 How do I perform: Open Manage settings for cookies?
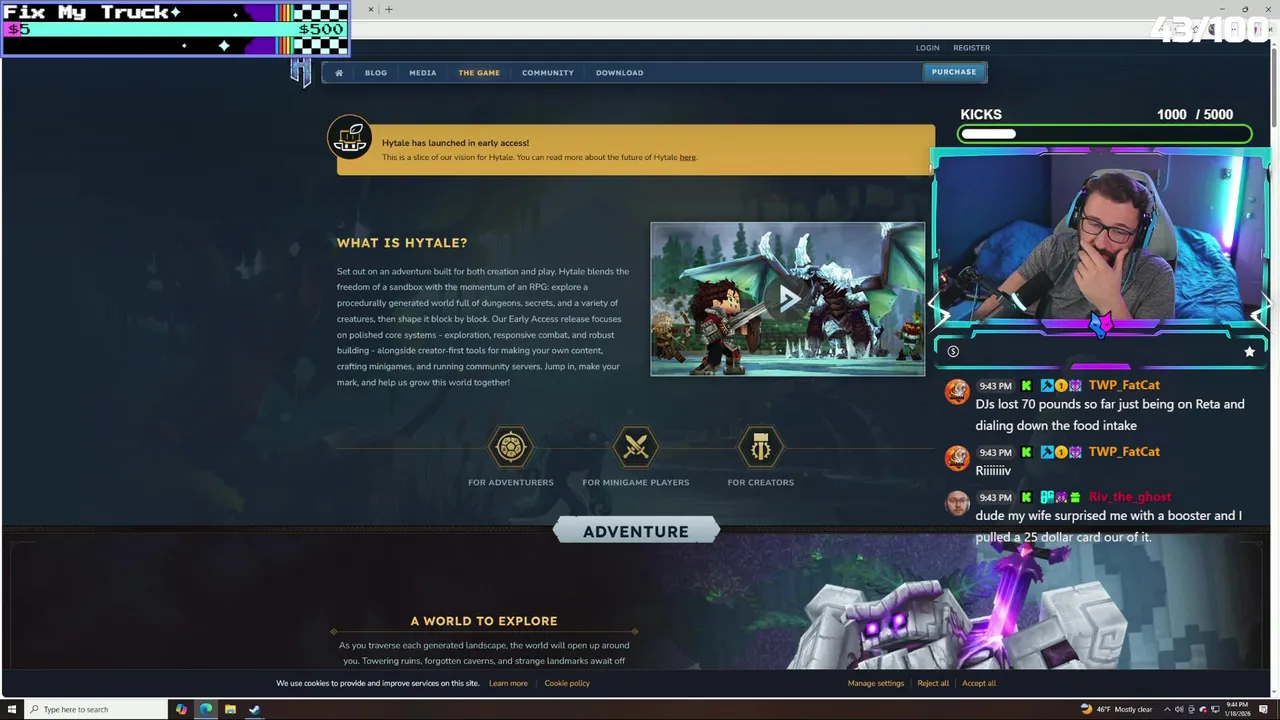click(876, 683)
